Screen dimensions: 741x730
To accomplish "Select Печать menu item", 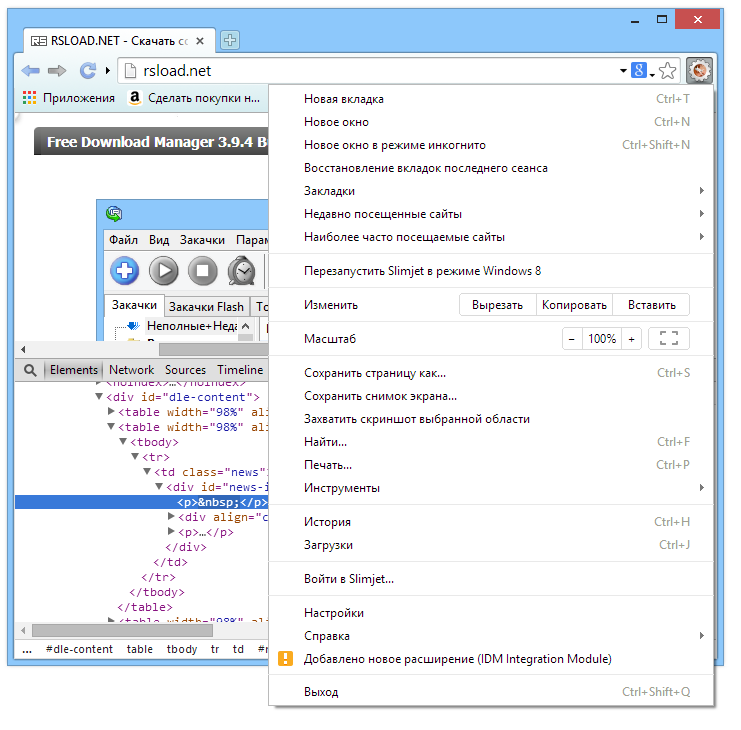I will [x=491, y=465].
